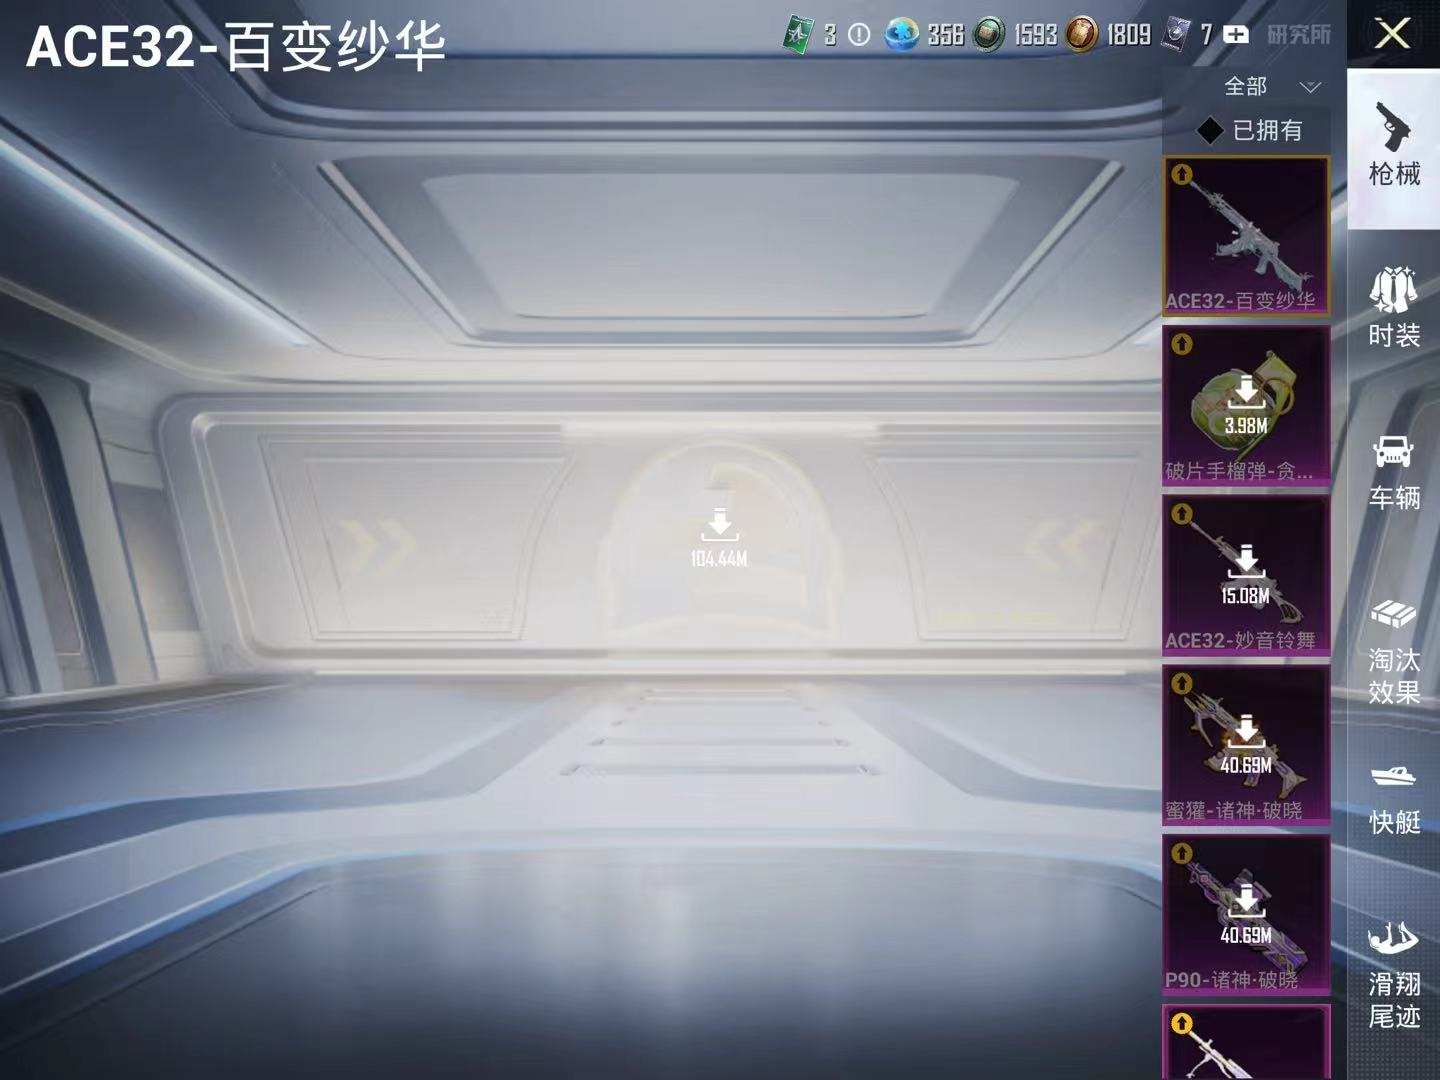Open the 研究所 lab menu item
The width and height of the screenshot is (1440, 1080).
pyautogui.click(x=1298, y=33)
